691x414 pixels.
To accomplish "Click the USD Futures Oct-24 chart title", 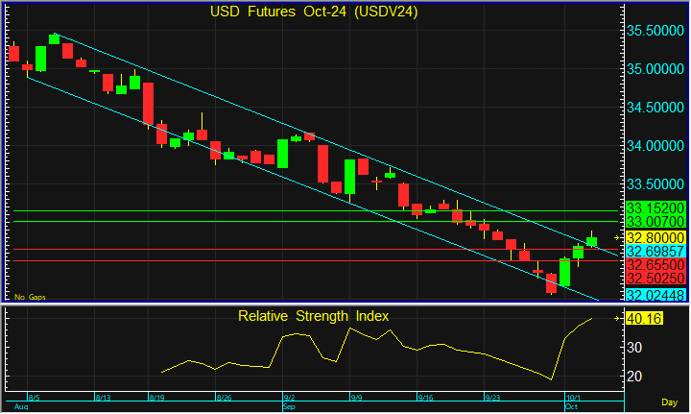I will pyautogui.click(x=313, y=12).
